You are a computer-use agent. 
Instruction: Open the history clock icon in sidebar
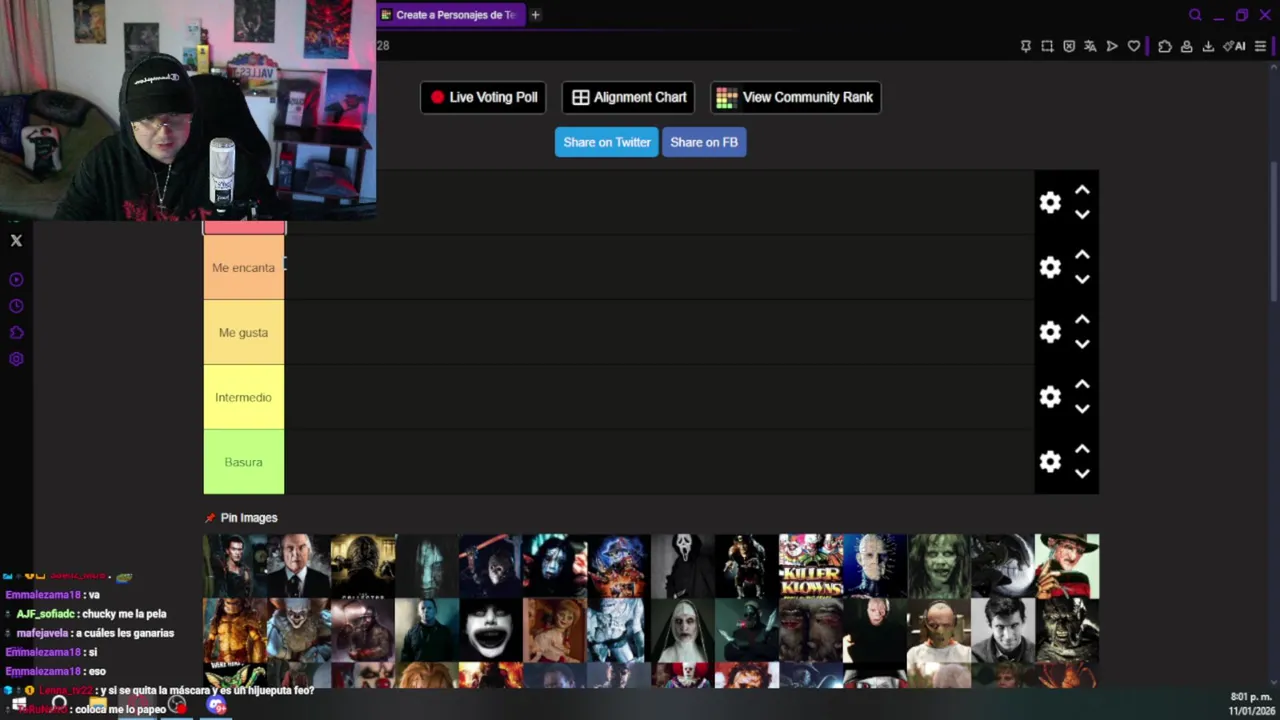[16, 306]
